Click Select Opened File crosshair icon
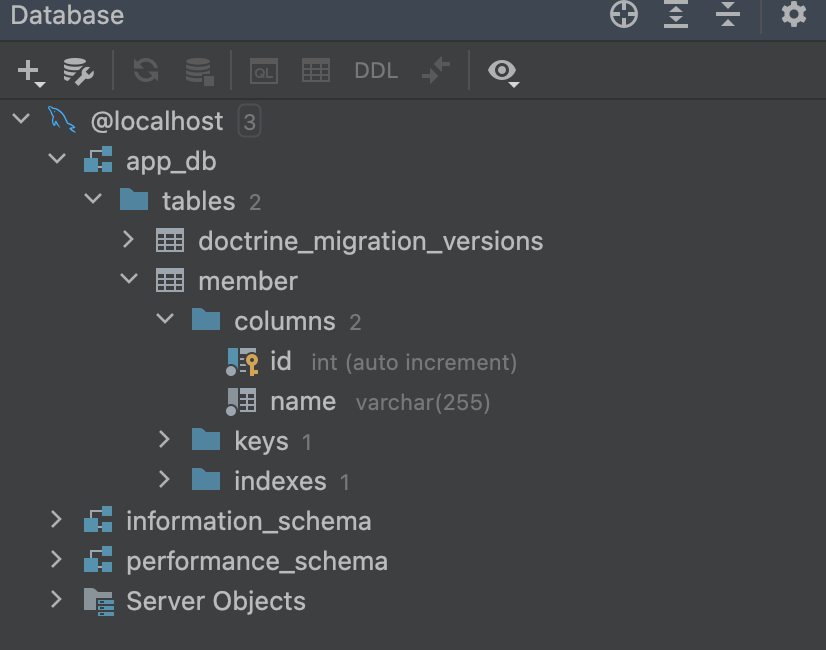Image resolution: width=826 pixels, height=650 pixels. (624, 15)
